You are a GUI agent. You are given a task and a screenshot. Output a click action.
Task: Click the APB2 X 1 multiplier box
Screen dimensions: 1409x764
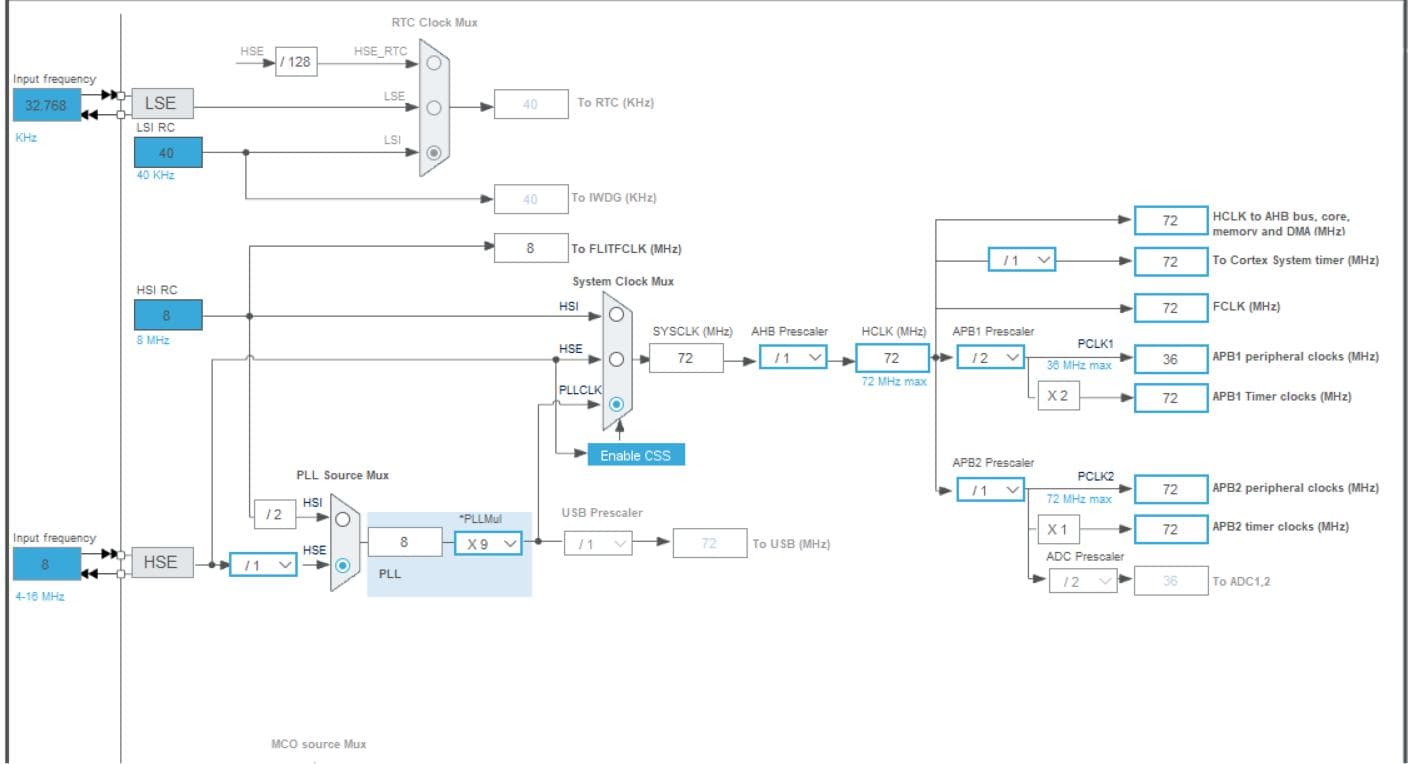1058,529
